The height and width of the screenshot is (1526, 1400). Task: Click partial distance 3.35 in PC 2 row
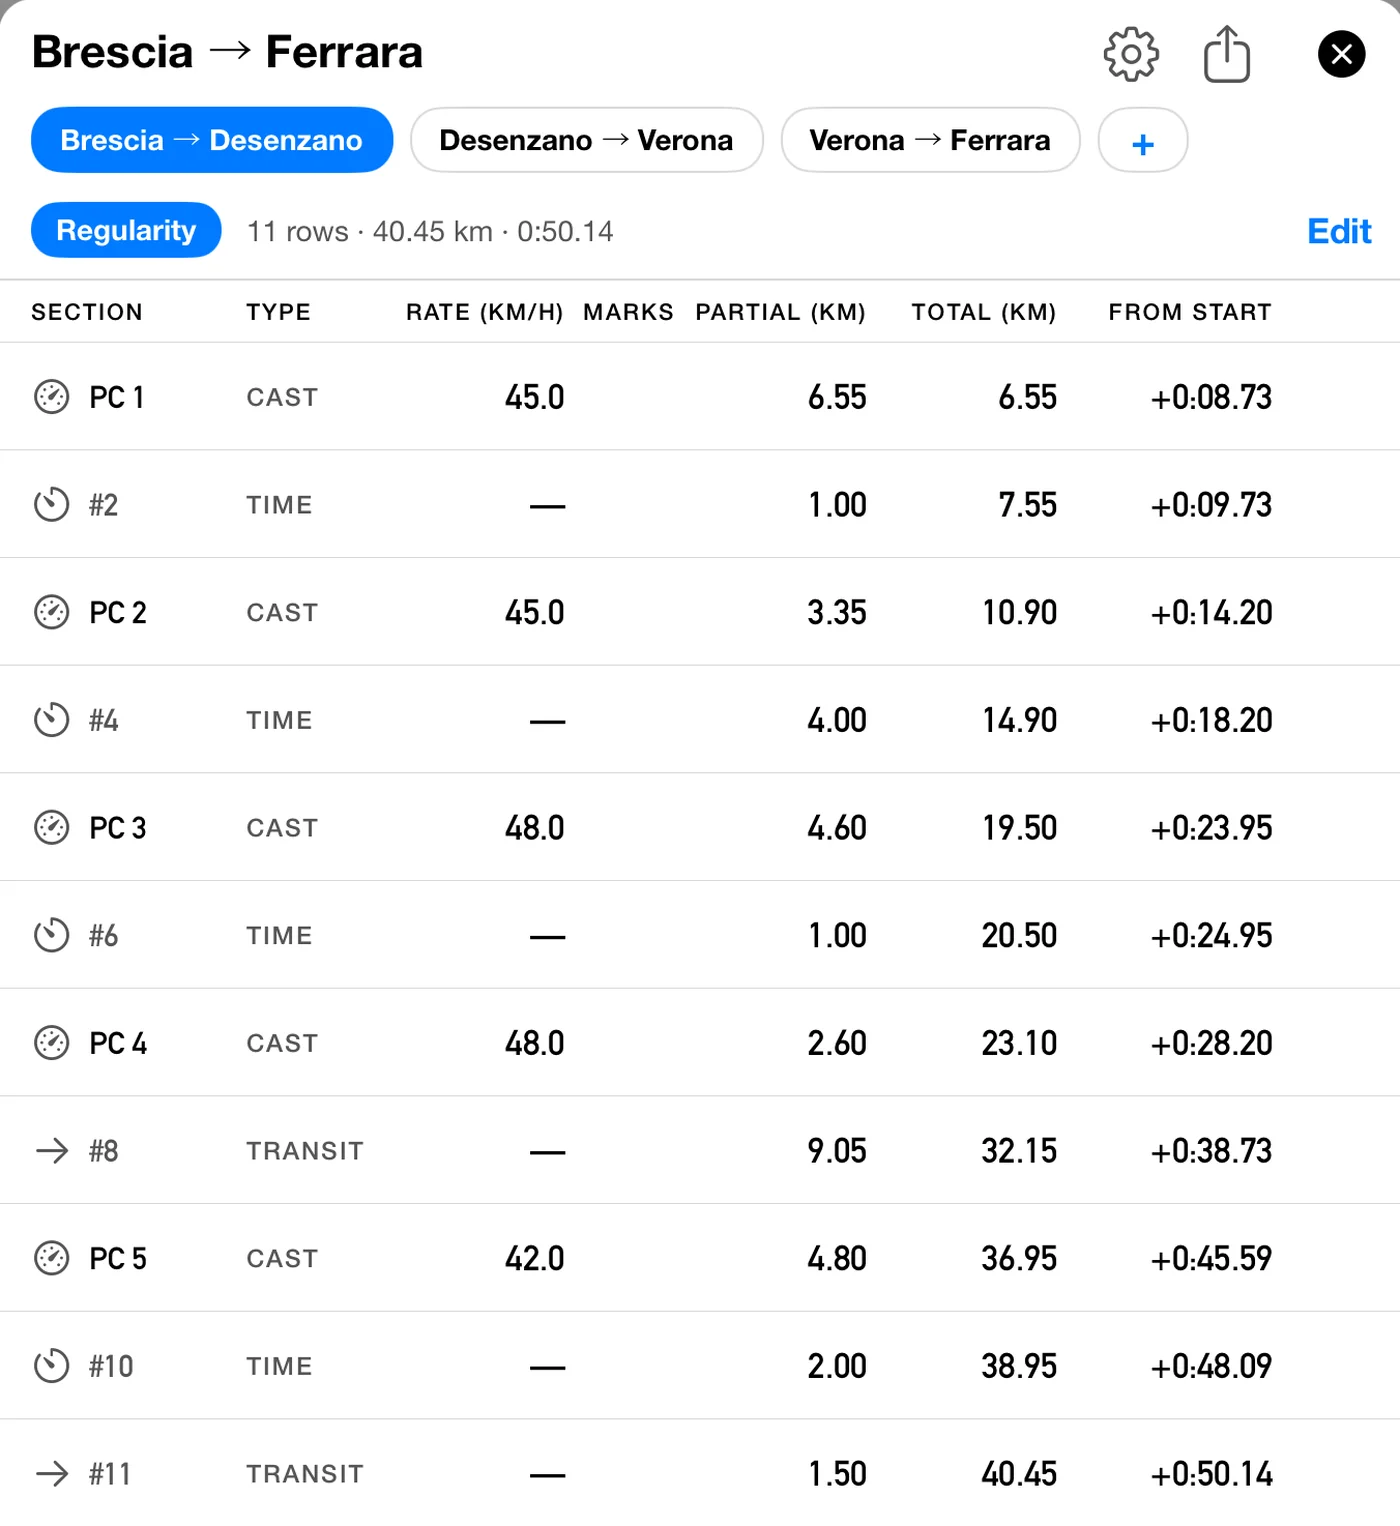(838, 612)
